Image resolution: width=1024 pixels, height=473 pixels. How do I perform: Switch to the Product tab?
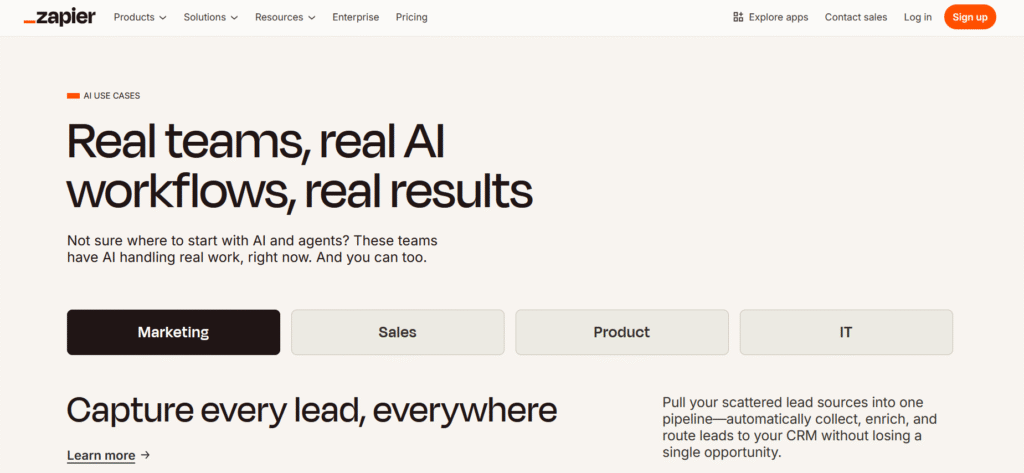621,332
